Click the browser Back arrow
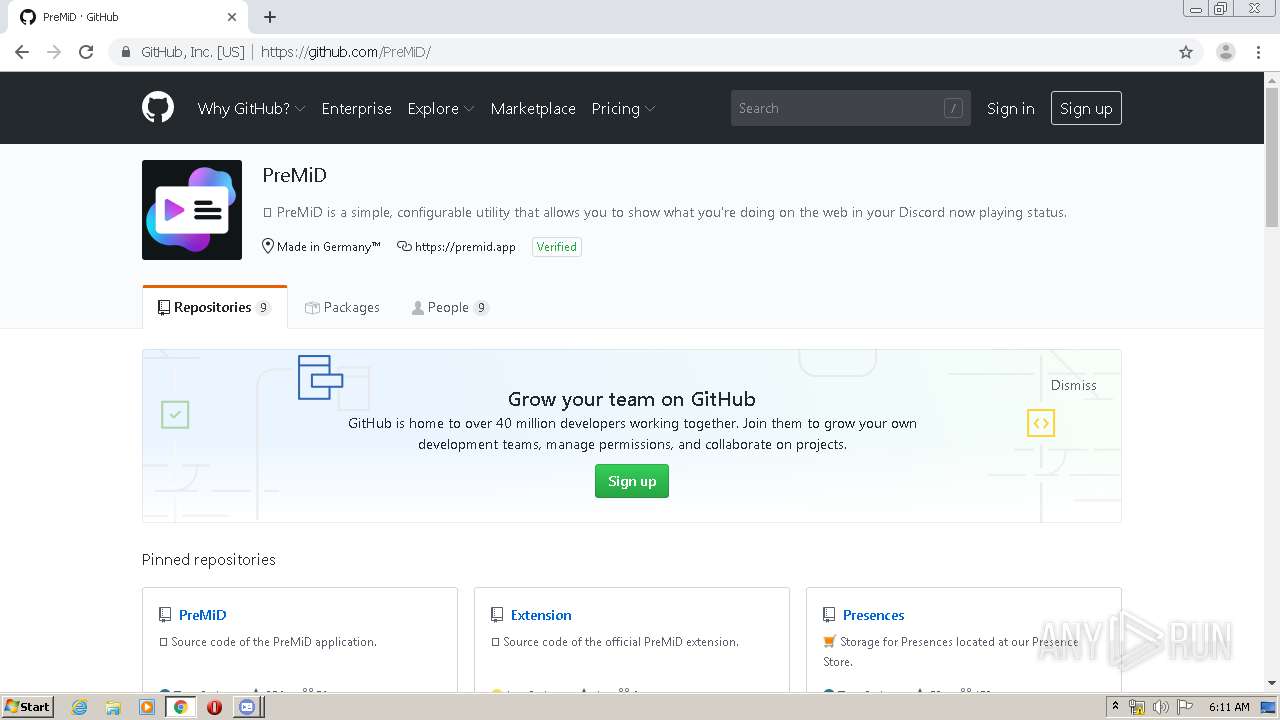 pos(22,52)
